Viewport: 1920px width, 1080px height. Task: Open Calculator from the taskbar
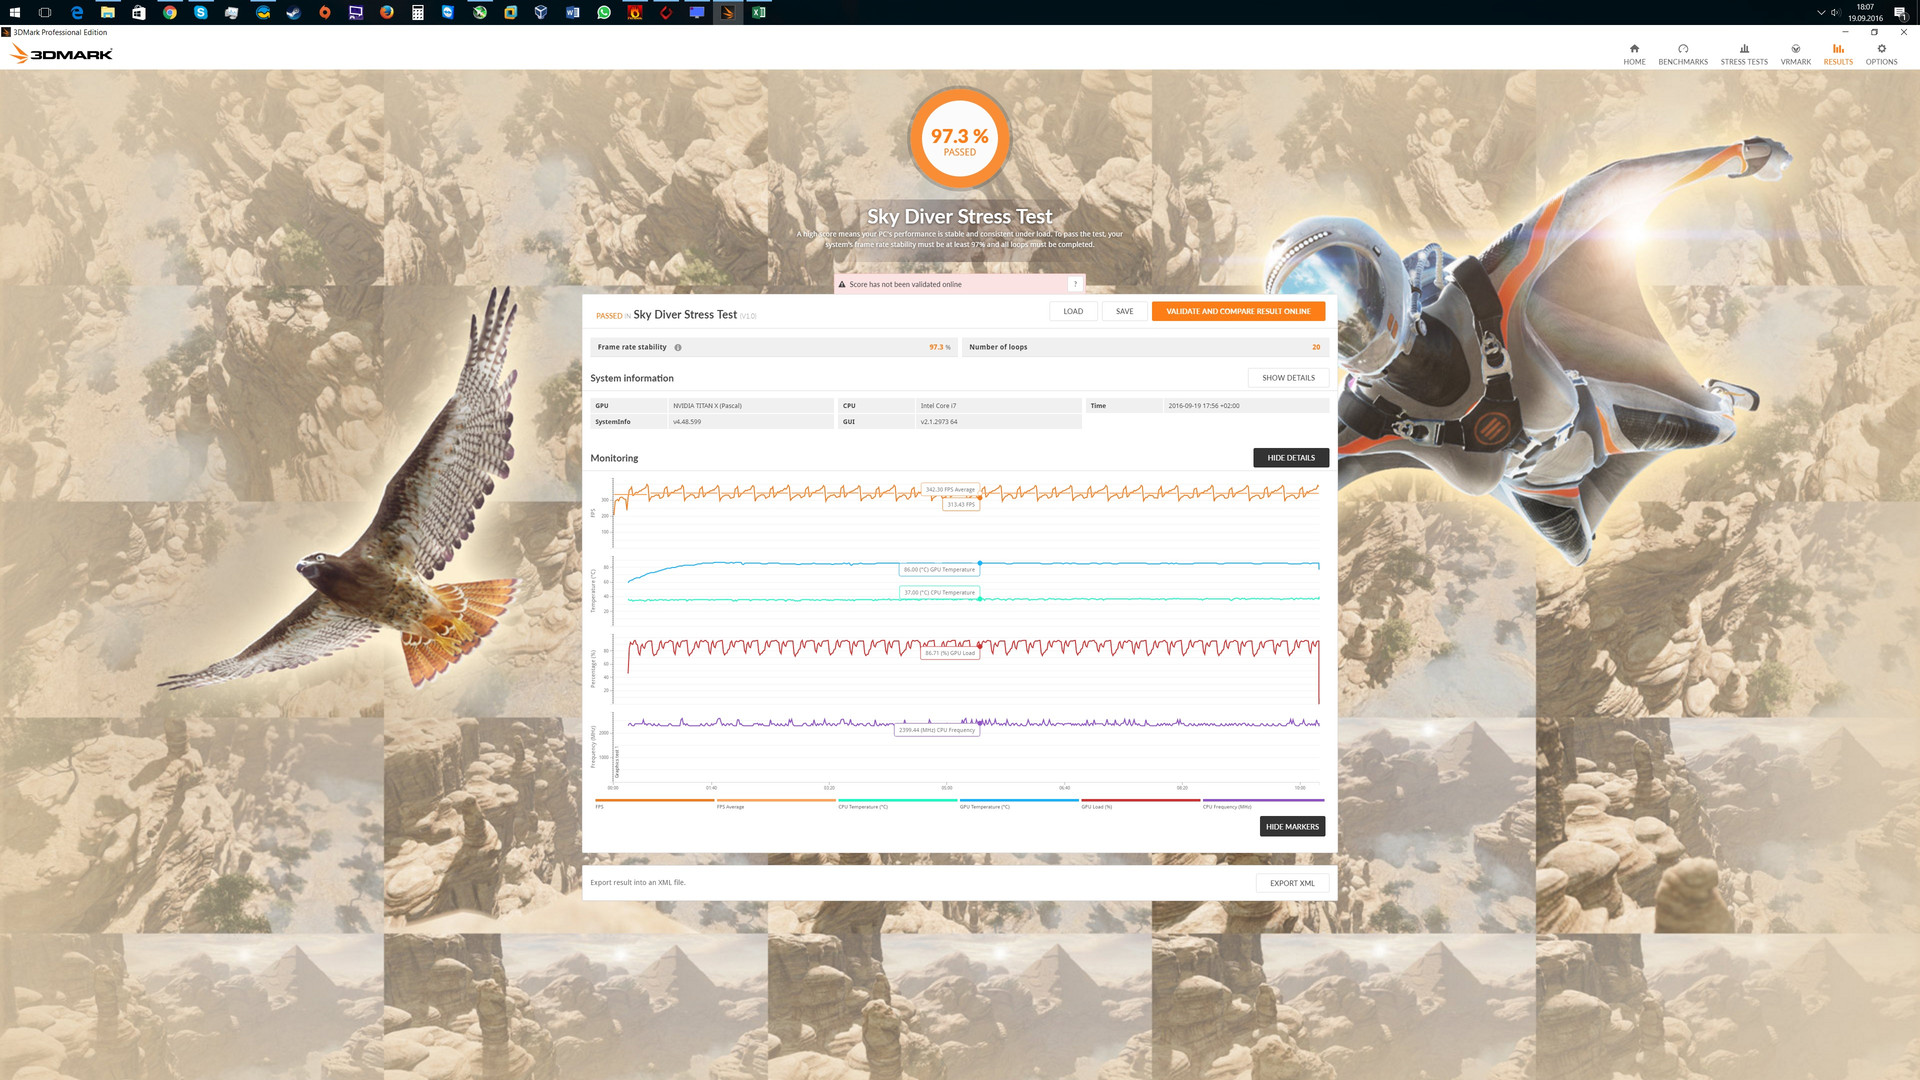point(418,12)
